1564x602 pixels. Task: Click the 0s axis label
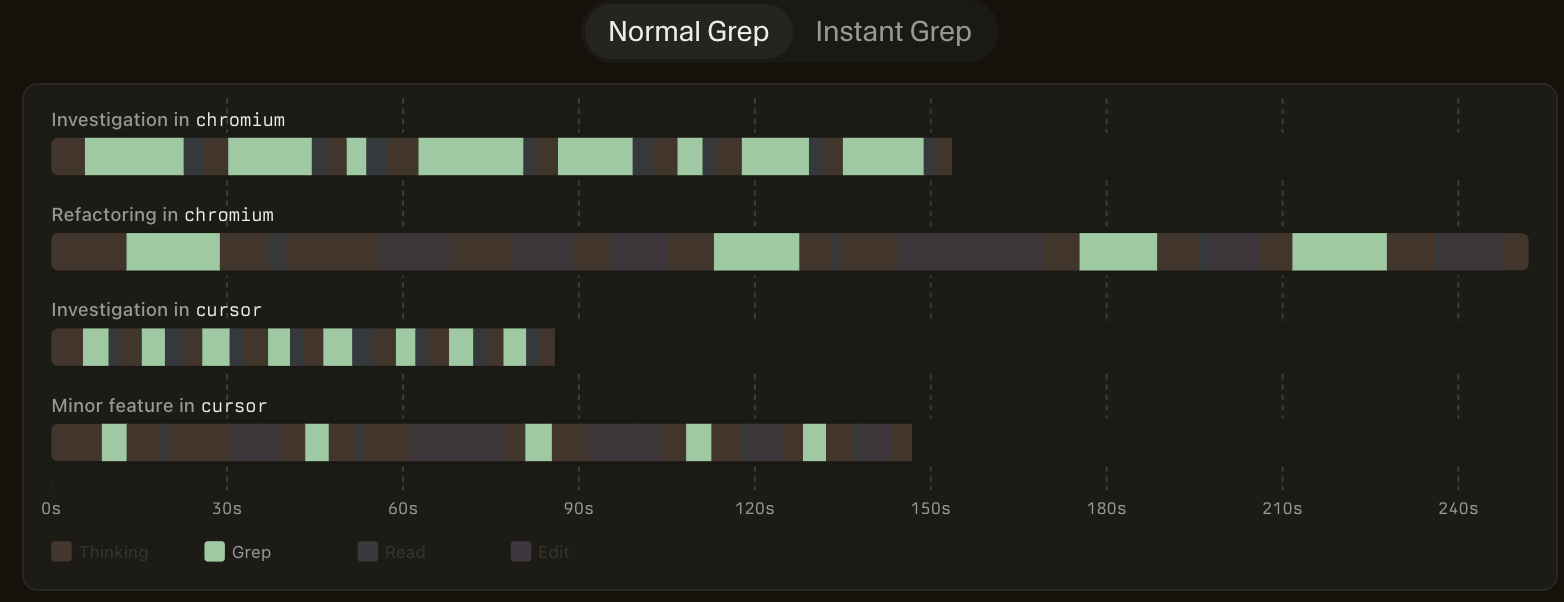point(51,509)
